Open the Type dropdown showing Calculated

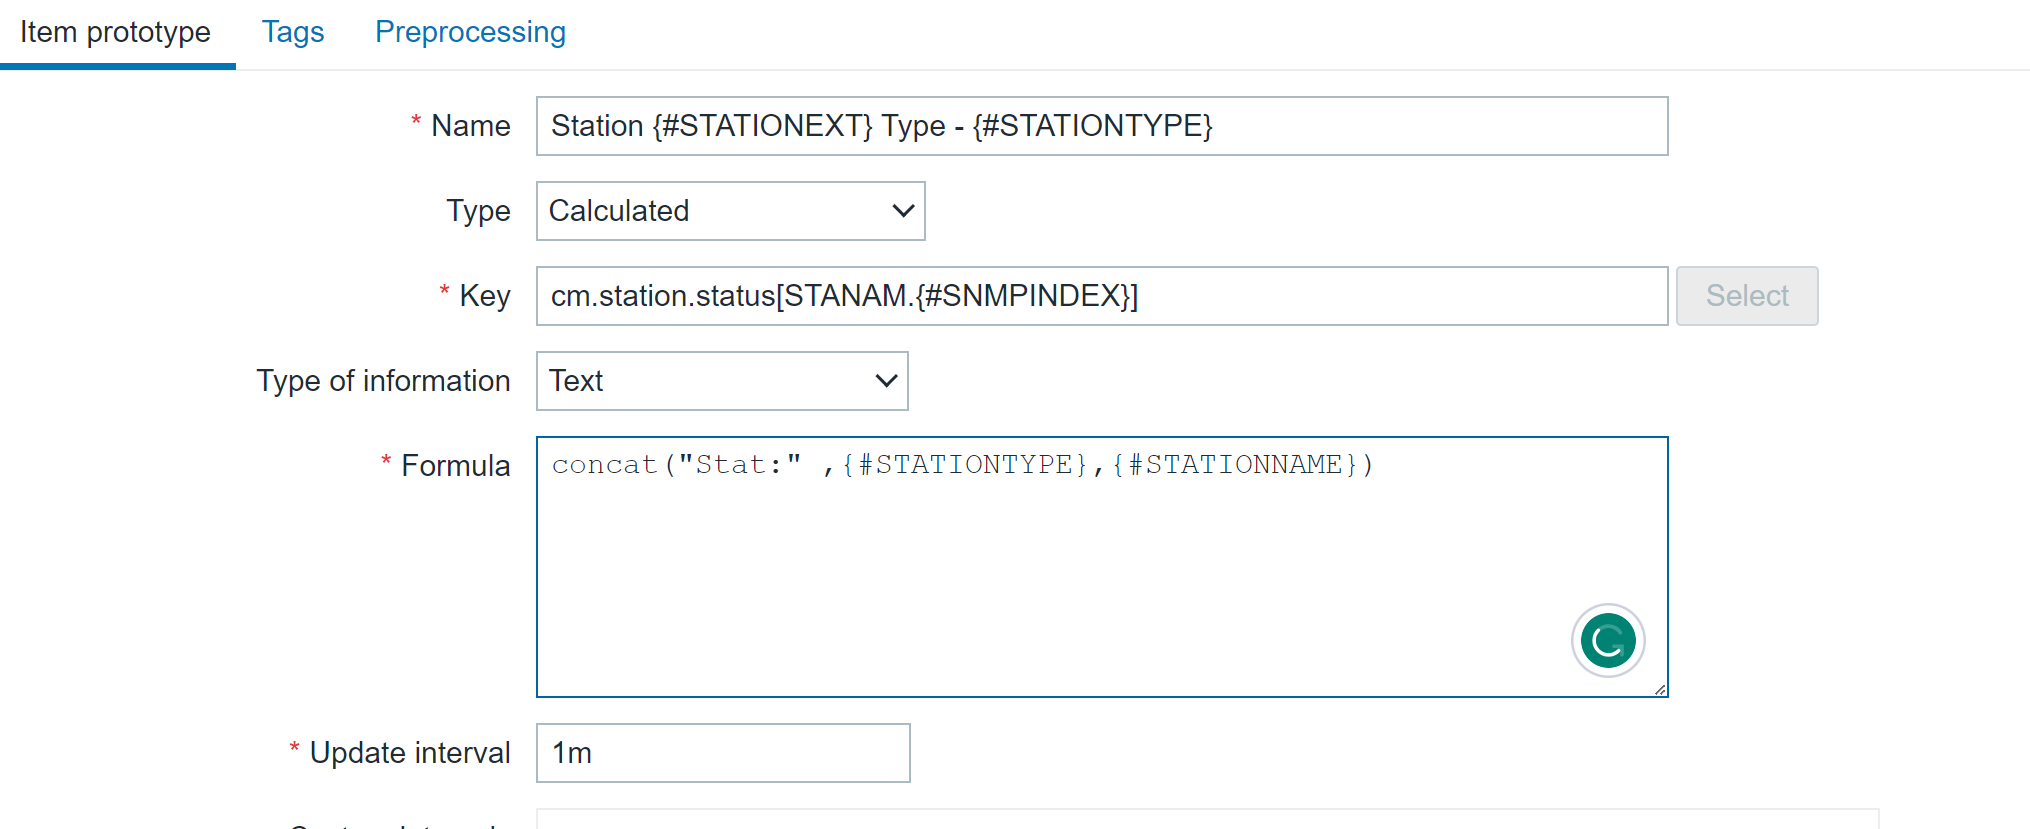click(730, 211)
